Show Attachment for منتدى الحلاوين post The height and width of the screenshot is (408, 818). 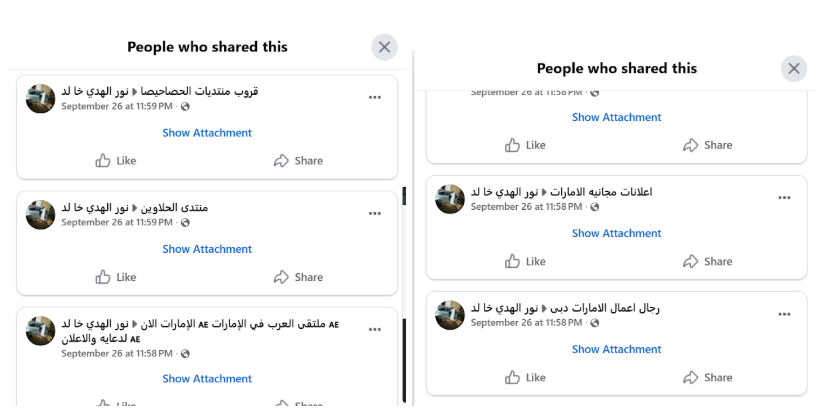[207, 249]
